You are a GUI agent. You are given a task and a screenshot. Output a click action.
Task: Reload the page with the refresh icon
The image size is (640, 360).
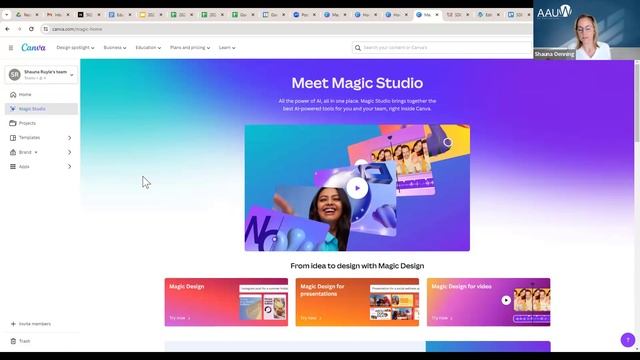[31, 29]
